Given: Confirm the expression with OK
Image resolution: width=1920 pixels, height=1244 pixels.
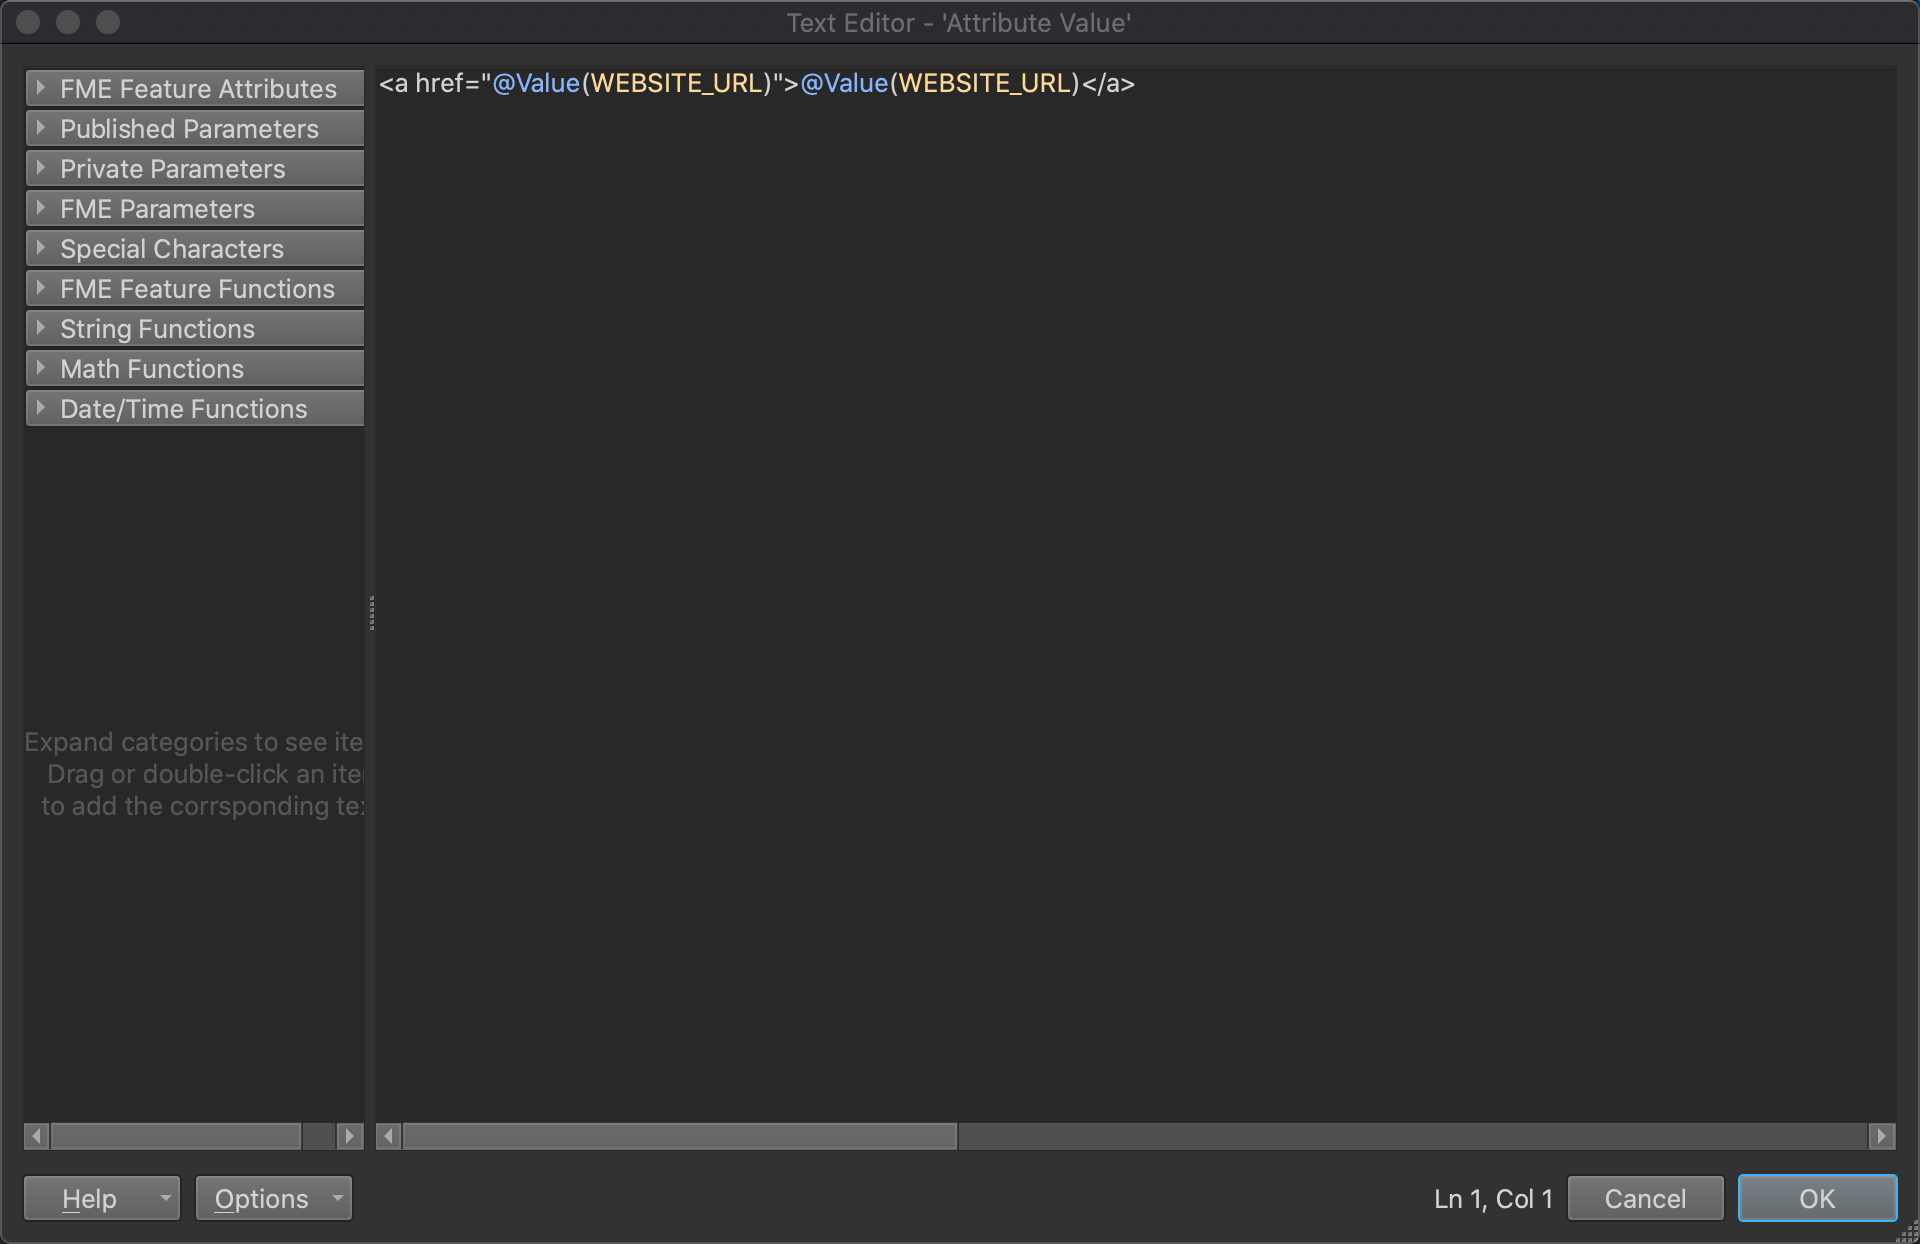Looking at the screenshot, I should (1817, 1198).
